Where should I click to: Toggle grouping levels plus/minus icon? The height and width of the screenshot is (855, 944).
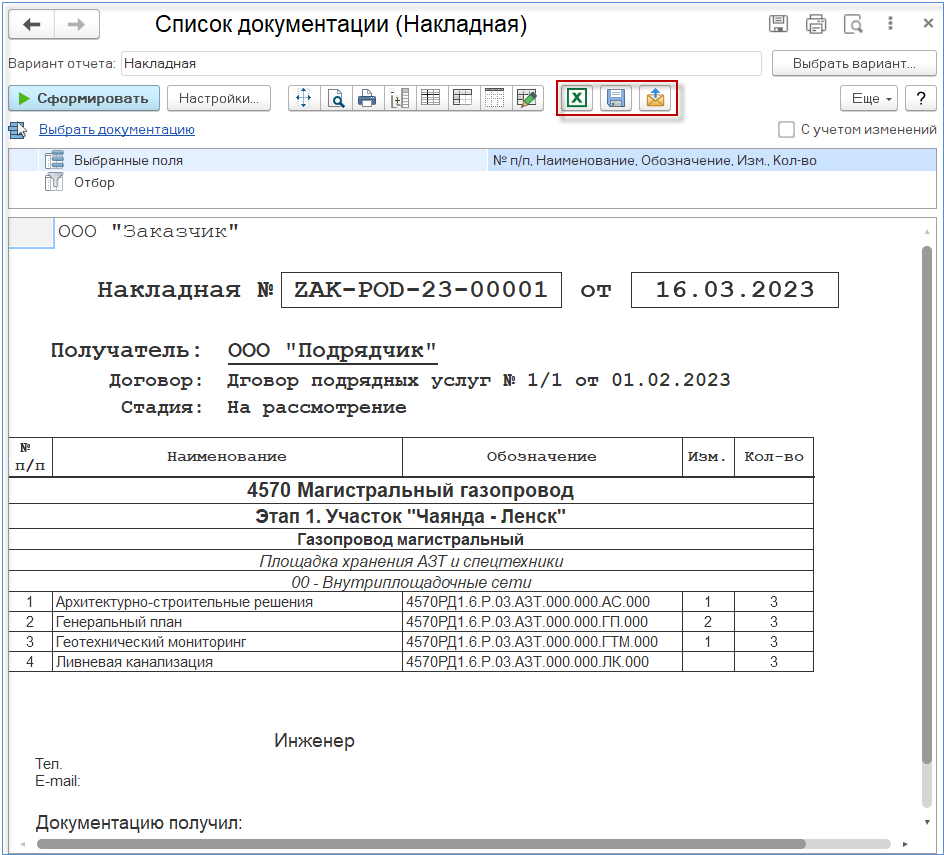coord(399,98)
